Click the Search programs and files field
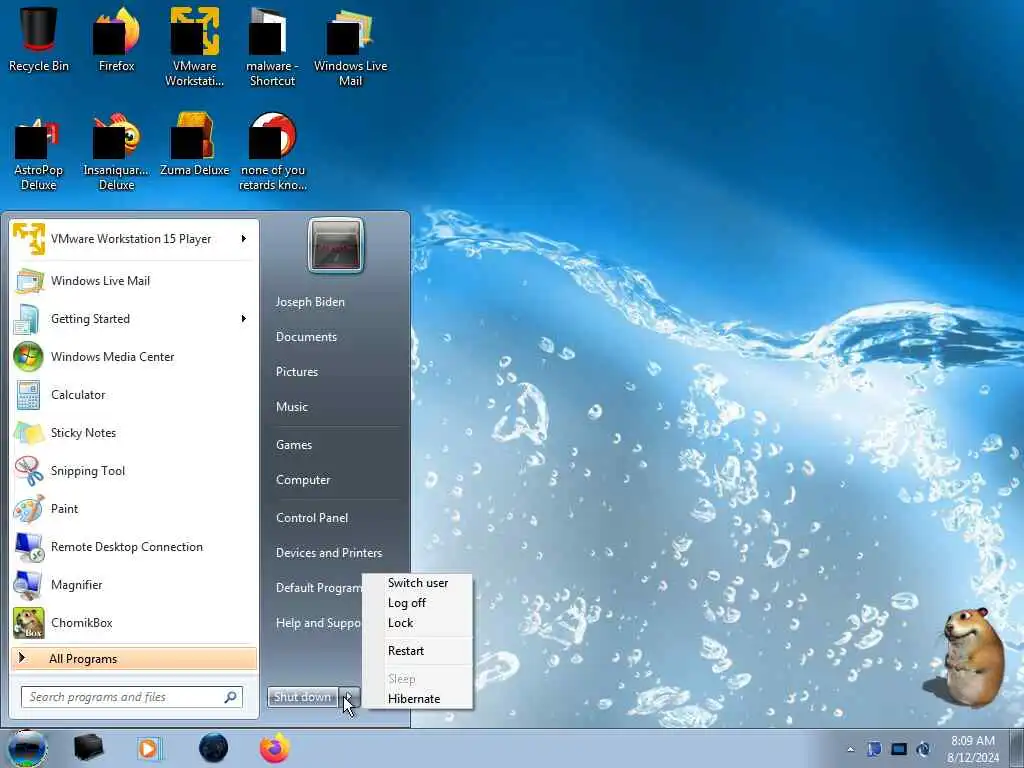This screenshot has height=768, width=1024. coord(132,697)
